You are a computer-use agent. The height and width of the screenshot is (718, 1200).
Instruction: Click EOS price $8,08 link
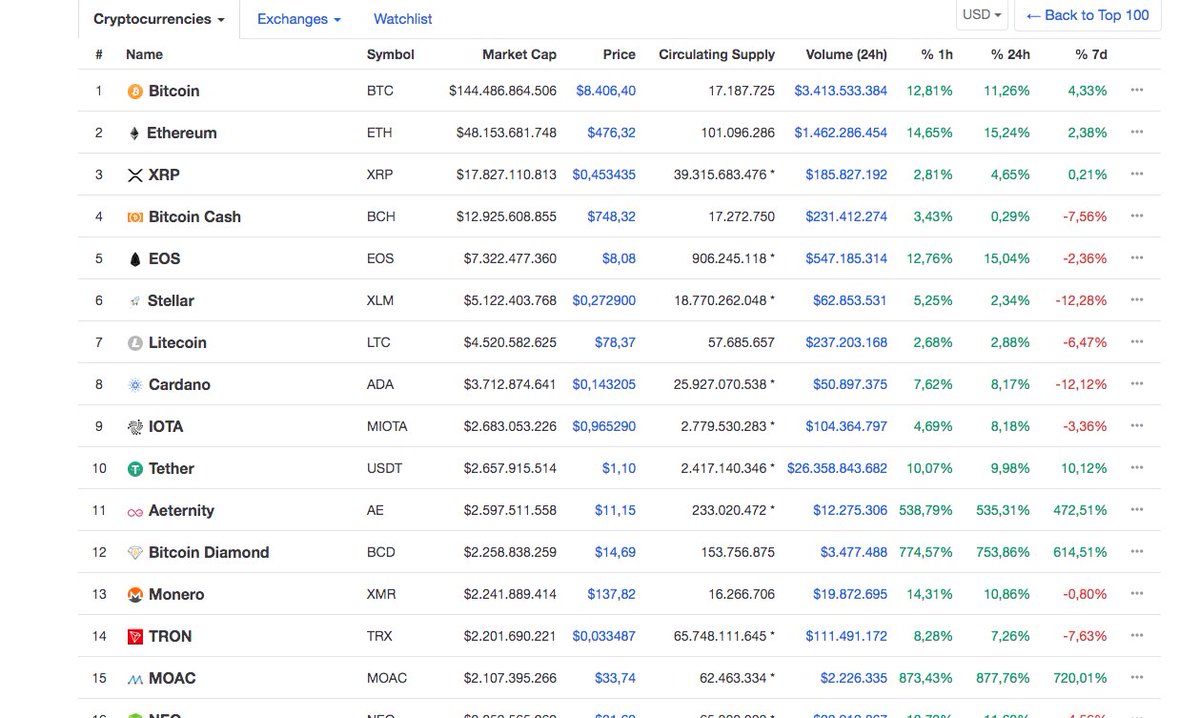[x=619, y=259]
